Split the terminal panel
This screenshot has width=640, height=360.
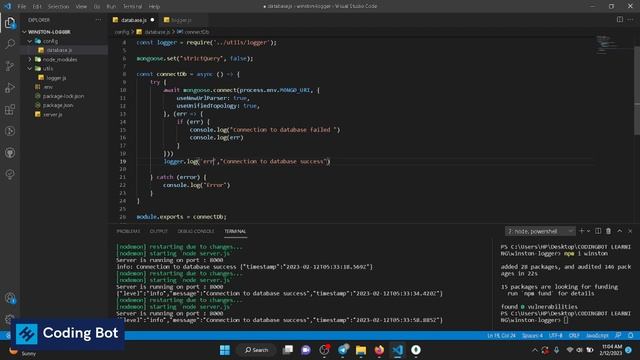[x=598, y=231]
